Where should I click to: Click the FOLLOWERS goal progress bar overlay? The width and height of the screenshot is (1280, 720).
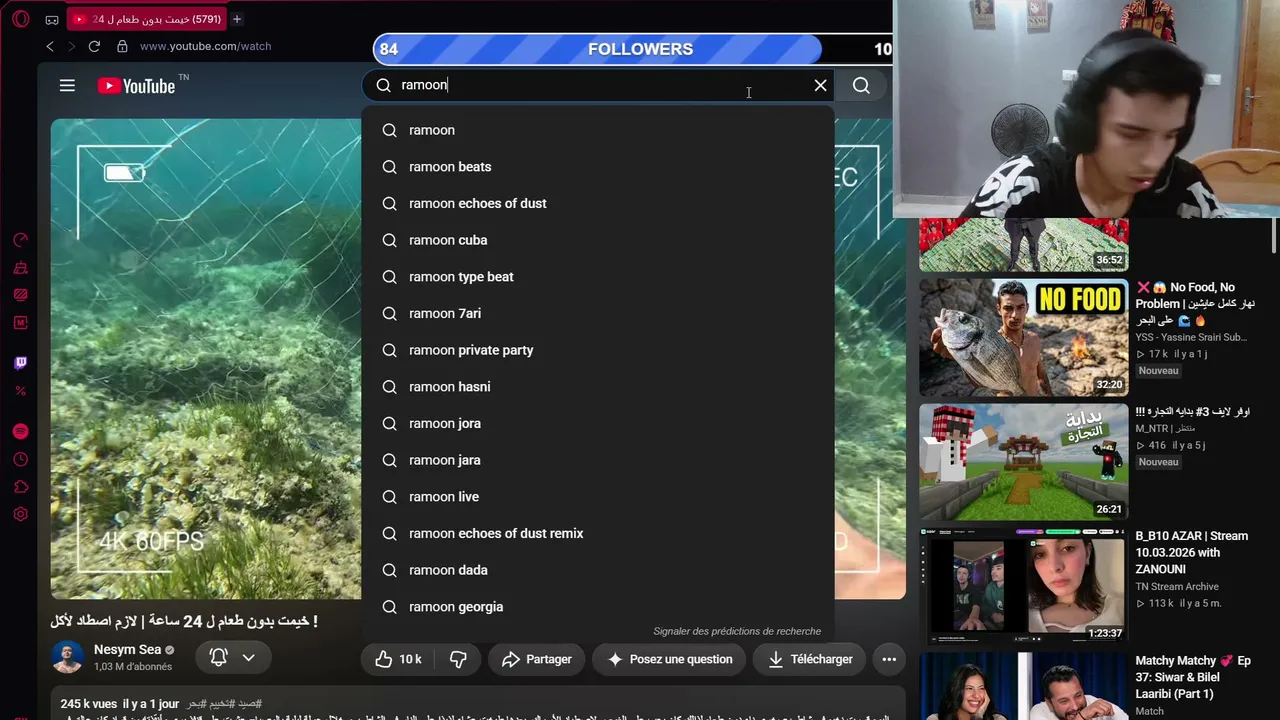click(633, 49)
